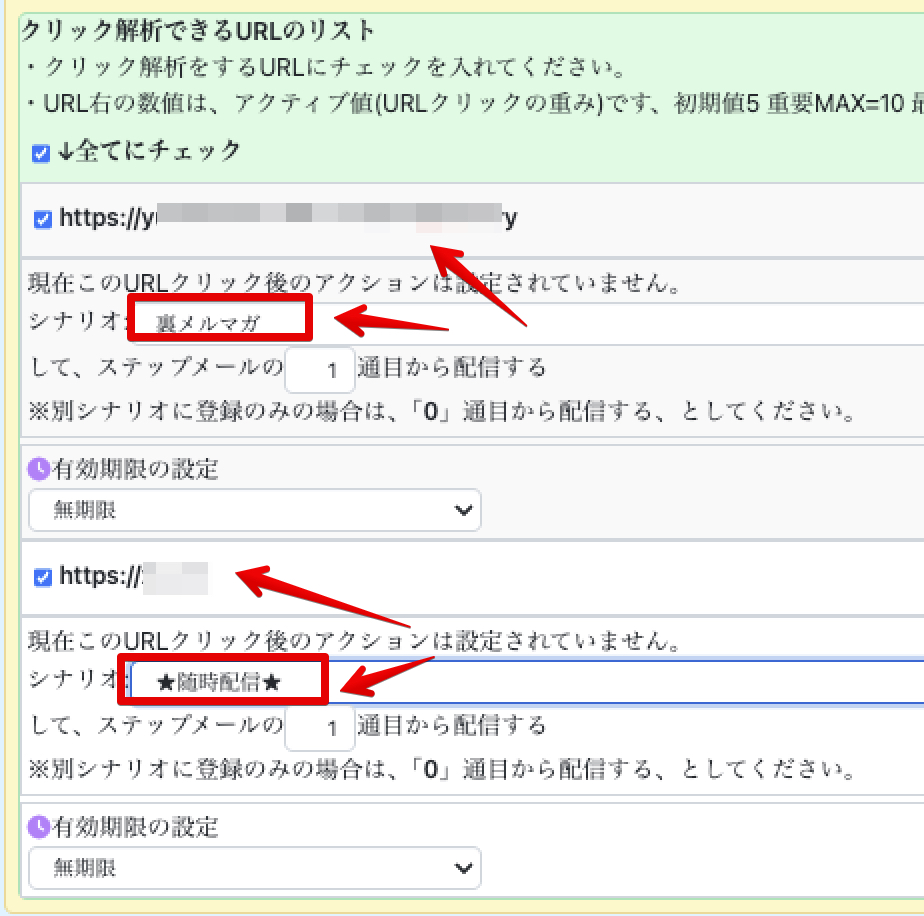Screen dimensions: 924x916
Task: Click the purple clock icon above first 無期限 dropdown
Action: tap(38, 469)
